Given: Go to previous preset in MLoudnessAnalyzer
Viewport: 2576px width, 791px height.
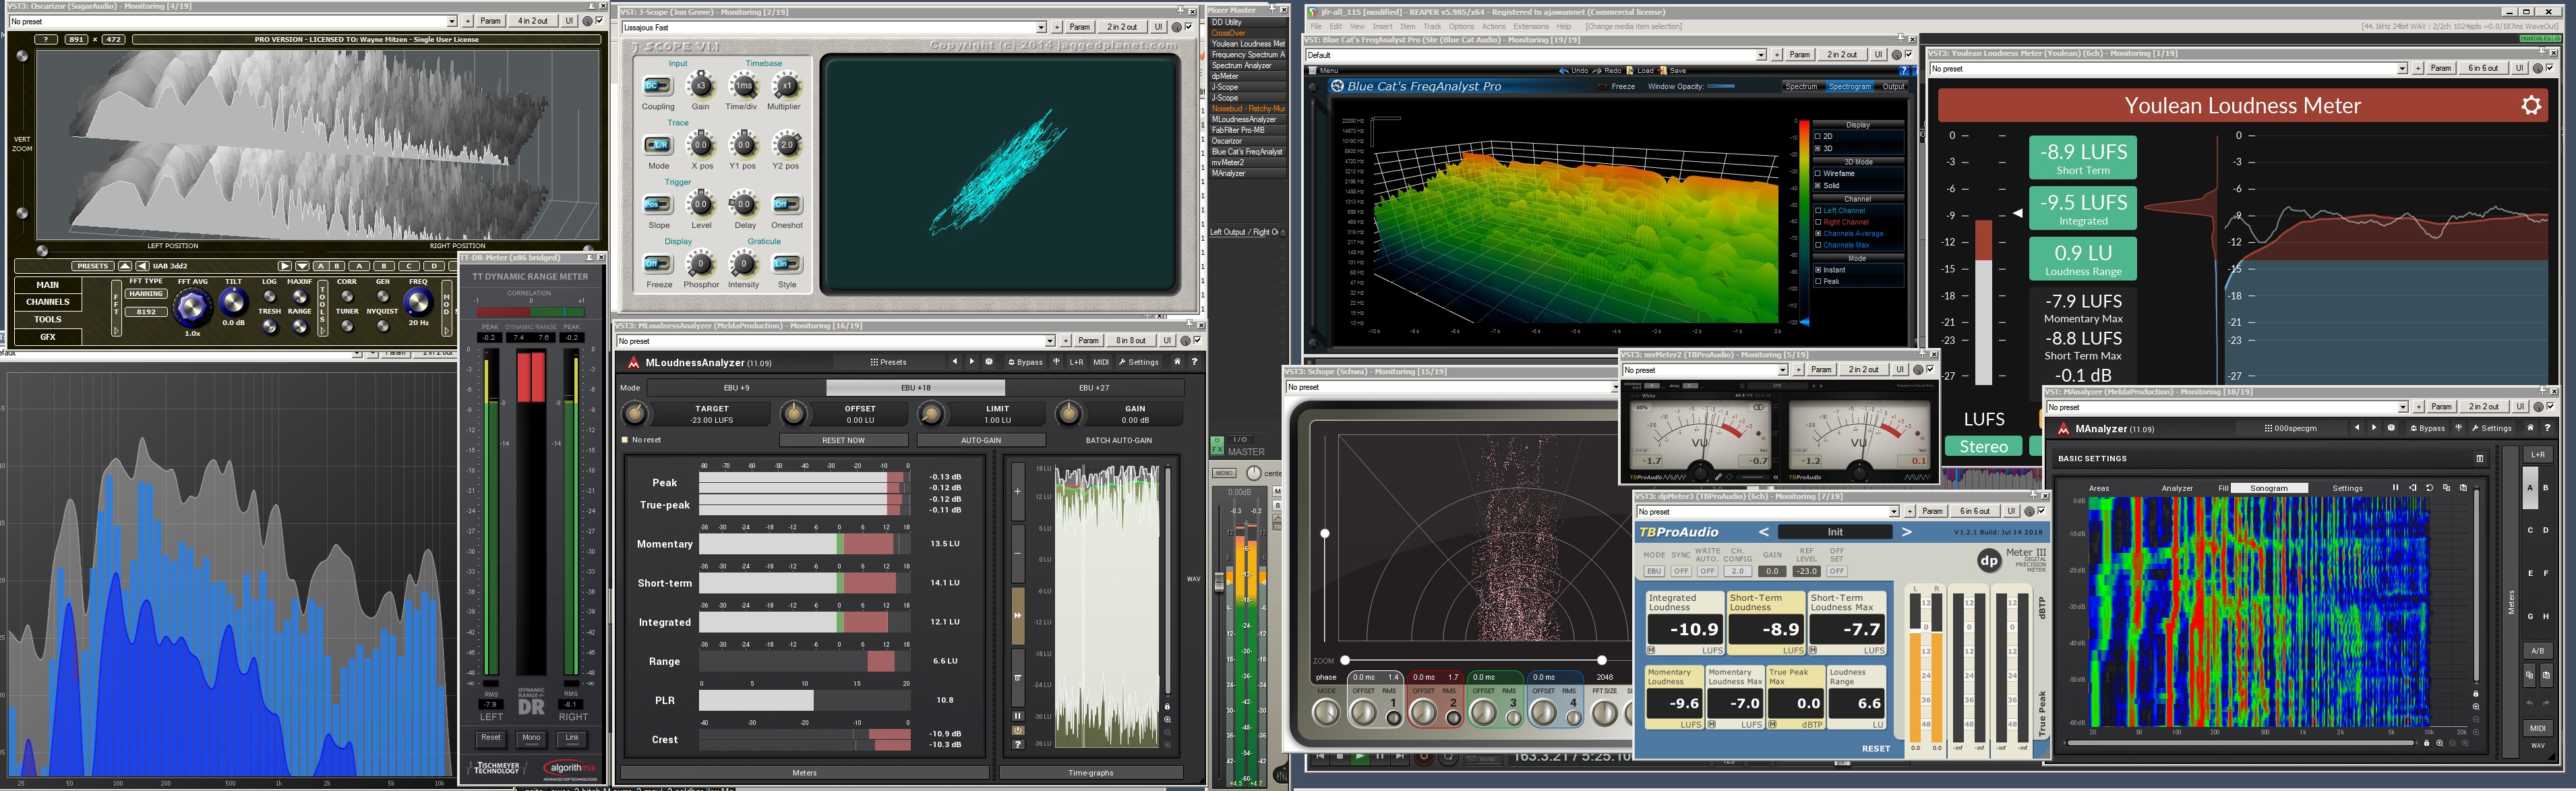Looking at the screenshot, I should coord(955,362).
